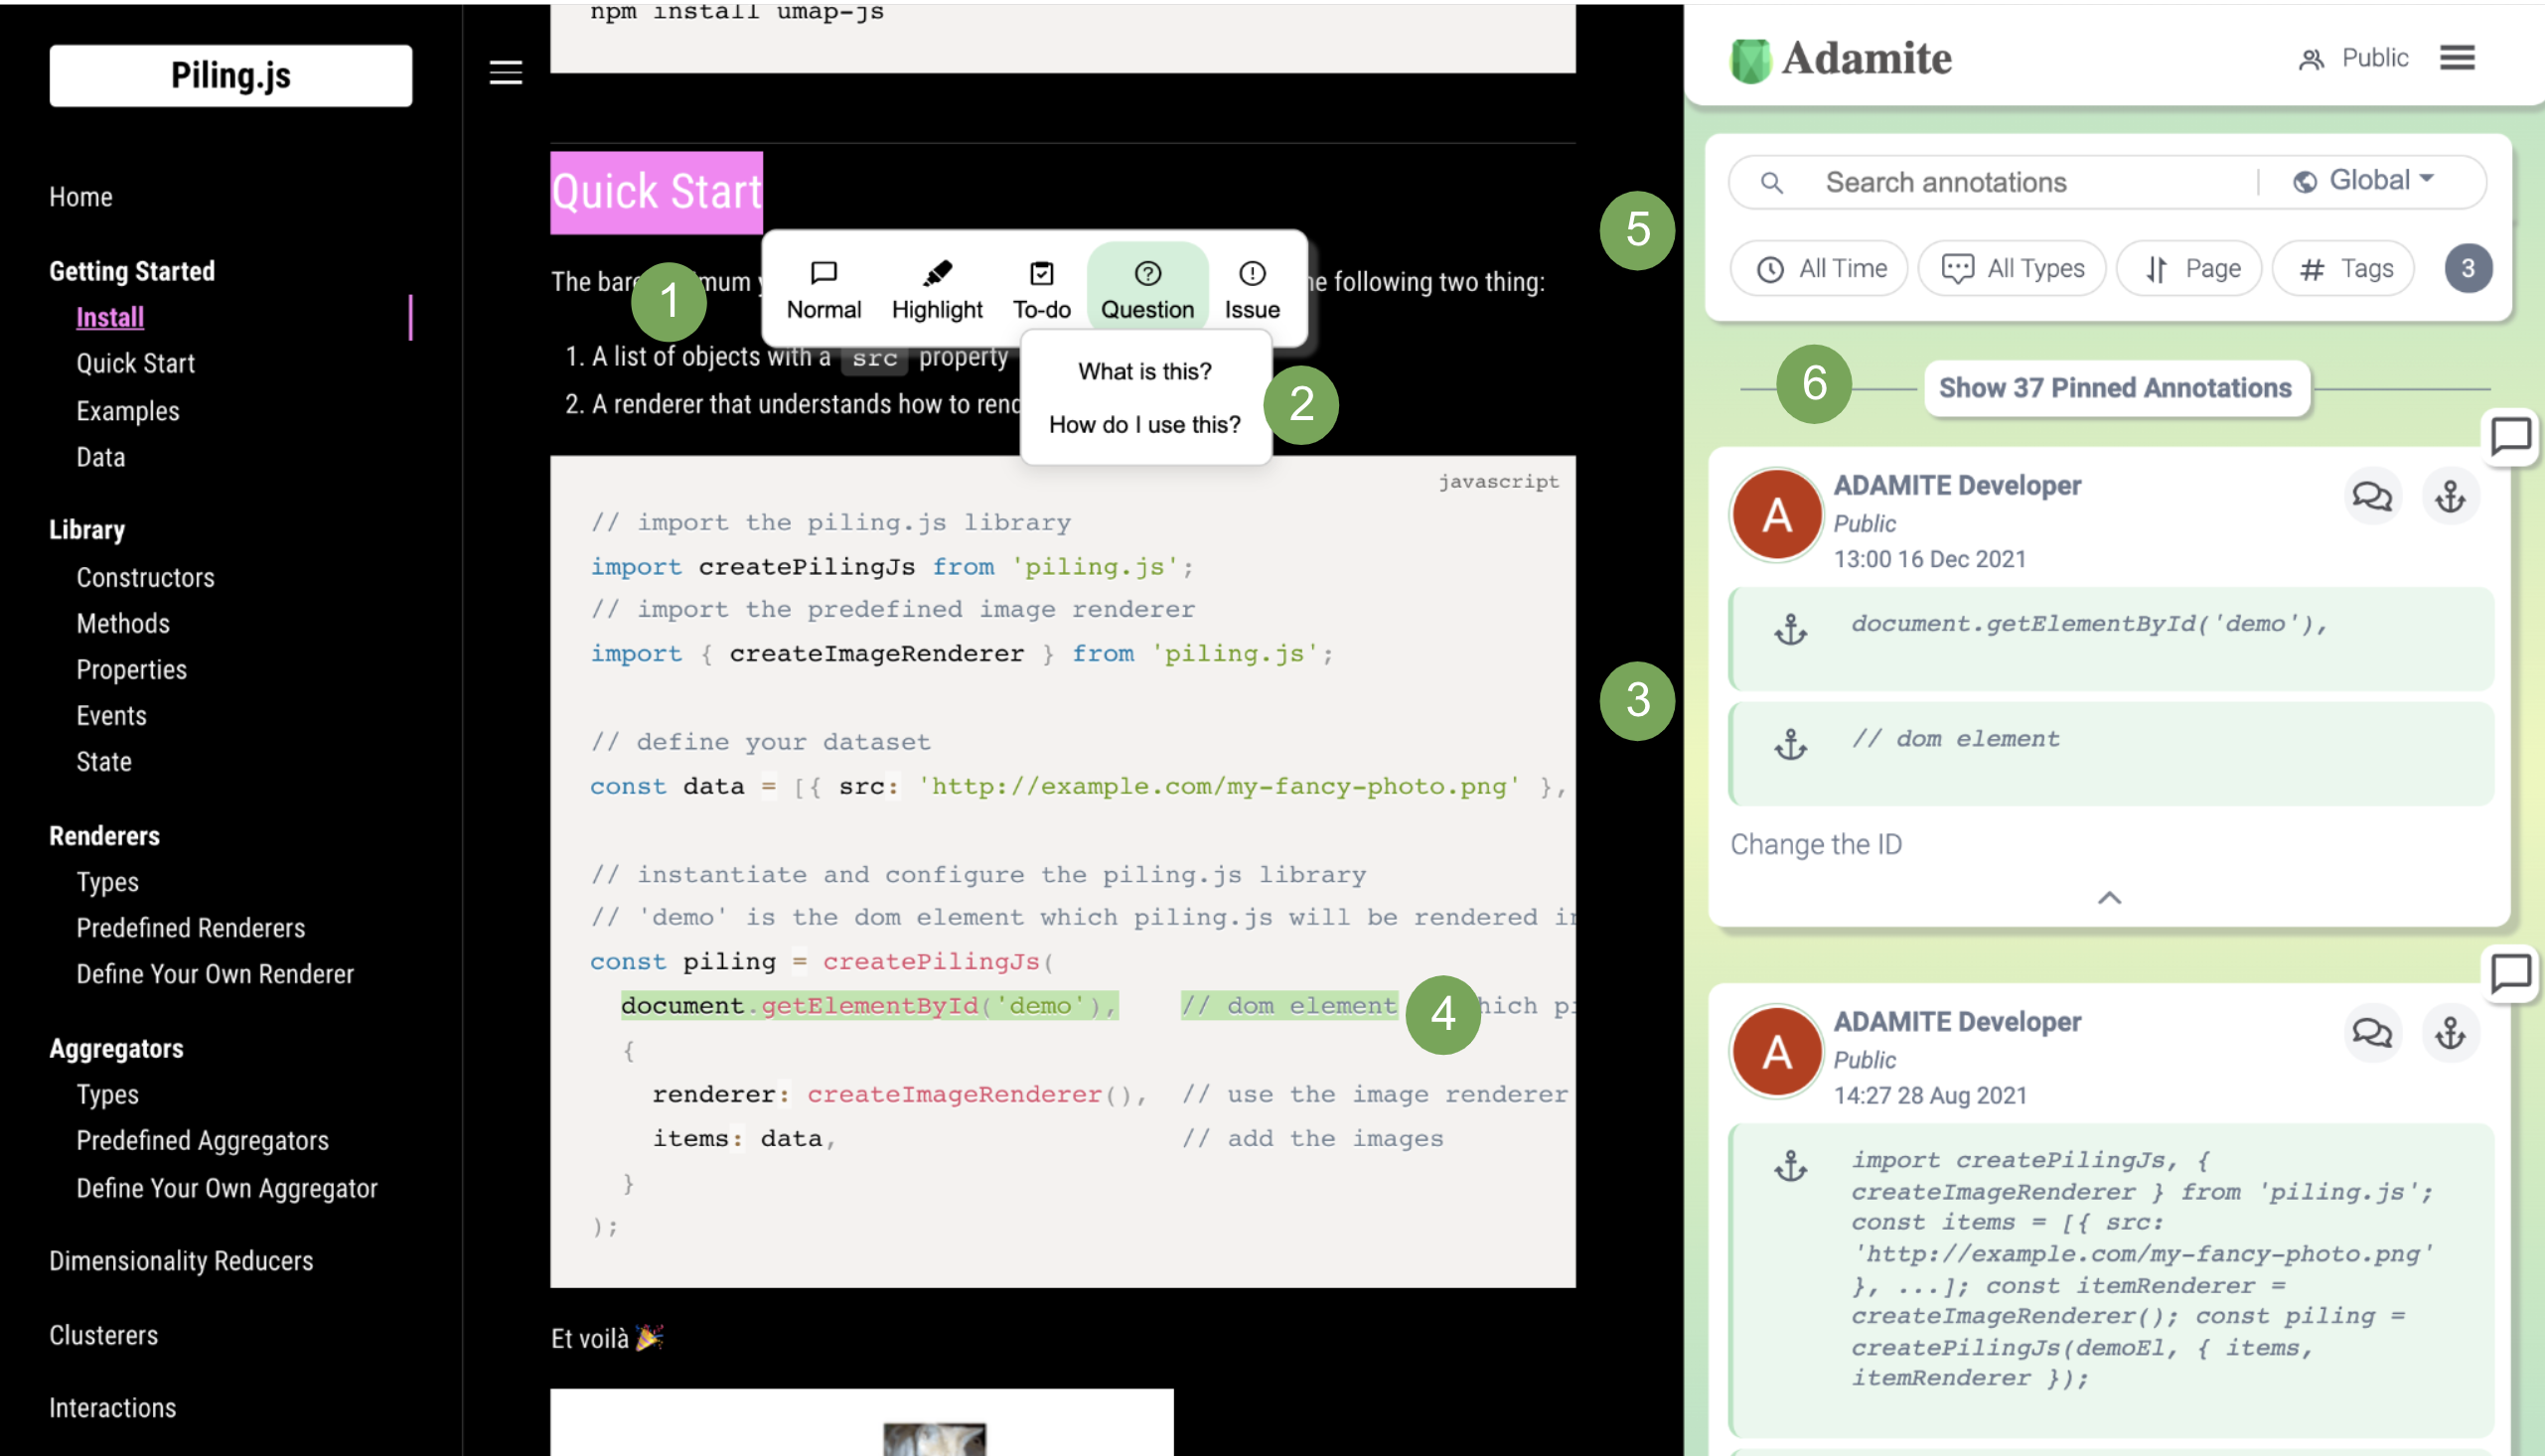
Task: Click the Adamite logo
Action: [1840, 59]
